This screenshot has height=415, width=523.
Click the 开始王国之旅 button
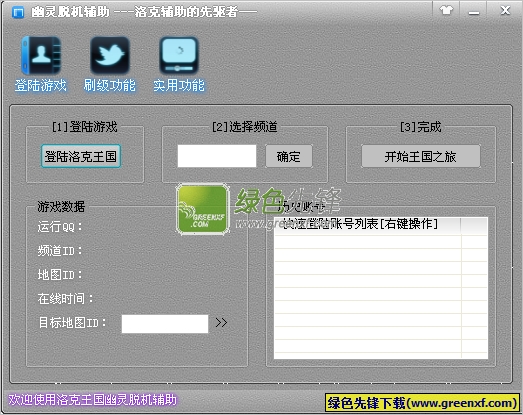[x=421, y=156]
